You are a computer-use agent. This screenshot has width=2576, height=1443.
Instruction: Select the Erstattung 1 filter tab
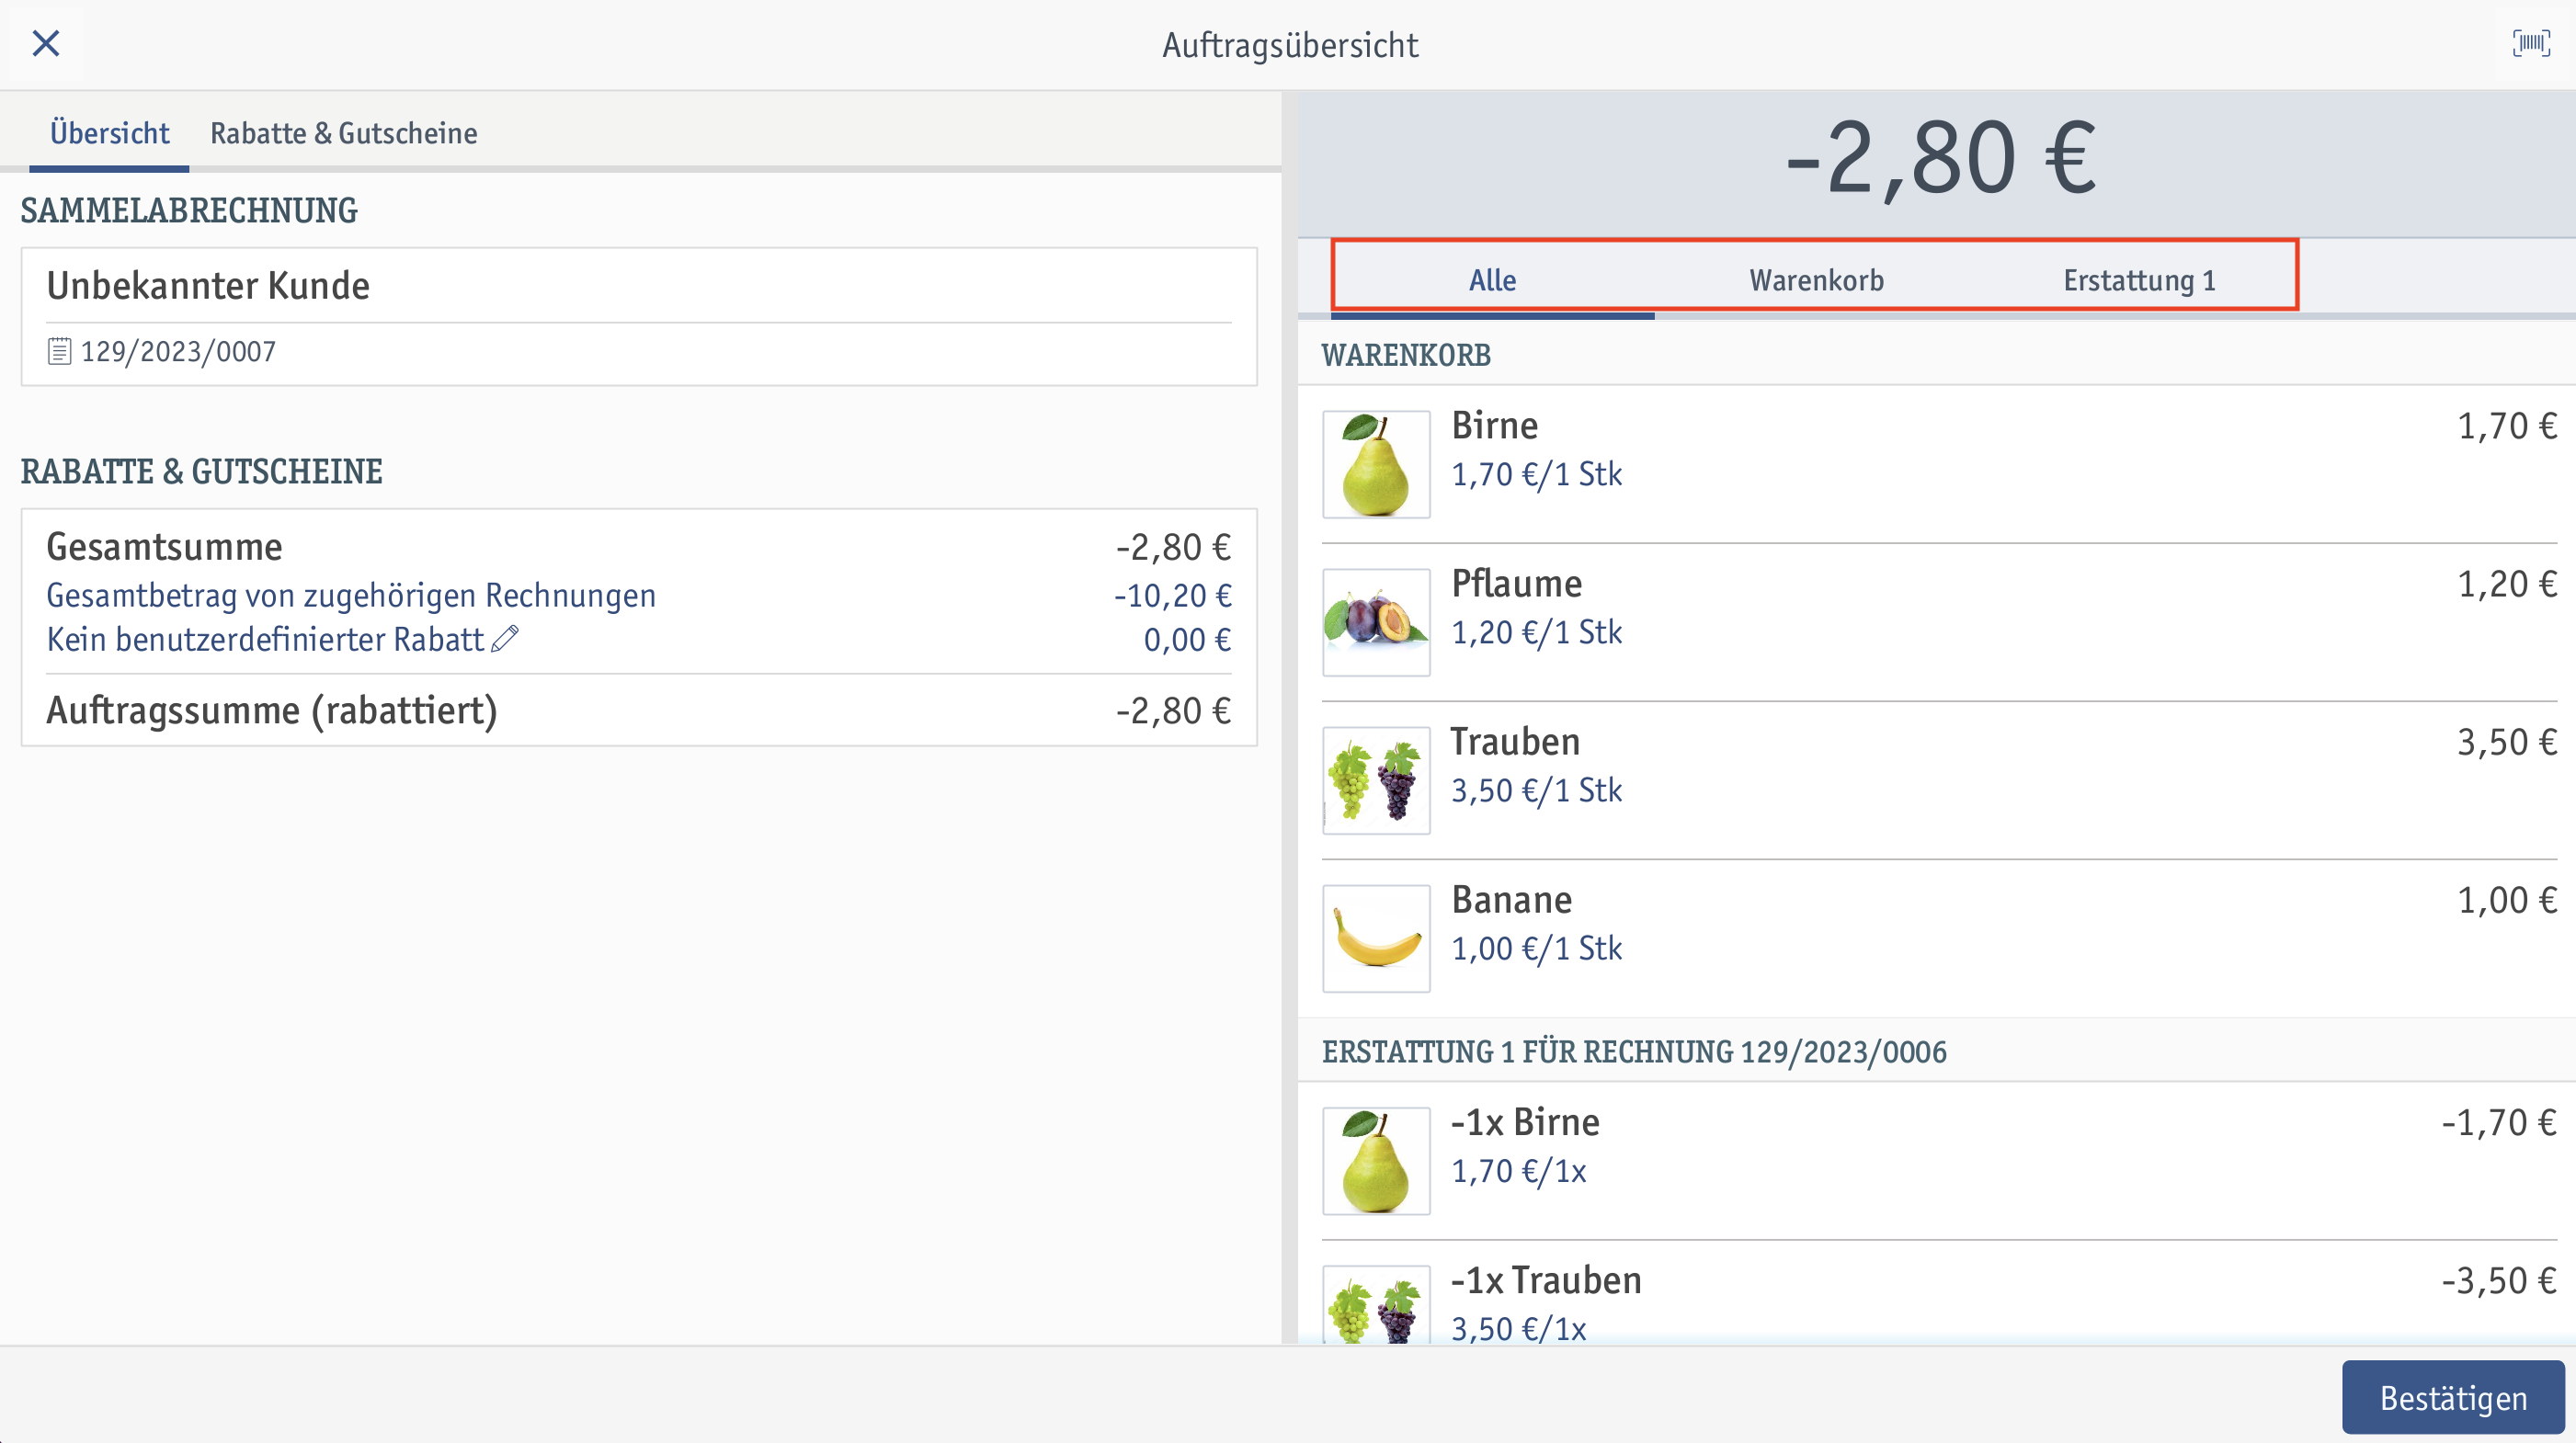[2139, 280]
